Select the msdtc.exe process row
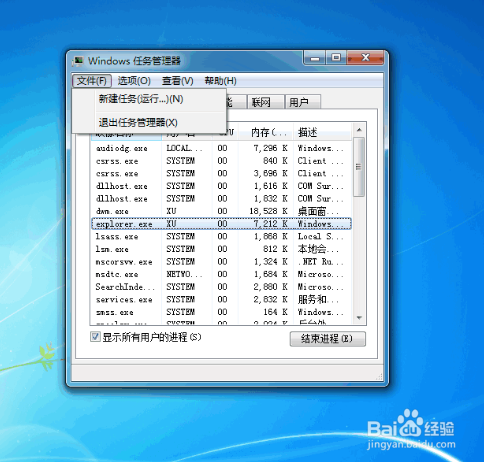 click(x=221, y=274)
